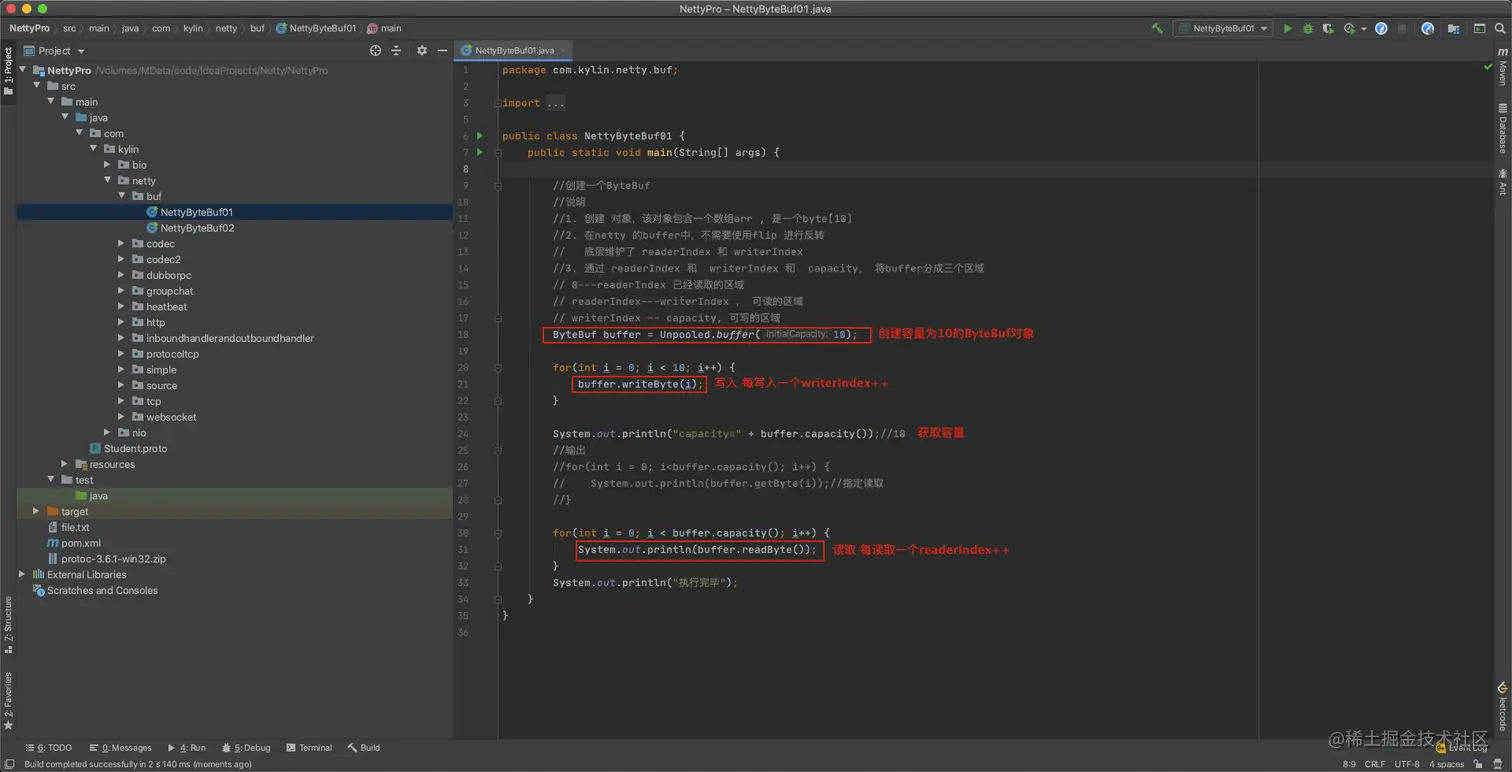Image resolution: width=1512 pixels, height=772 pixels.
Task: Expand the codec folder in tree
Action: [x=121, y=244]
